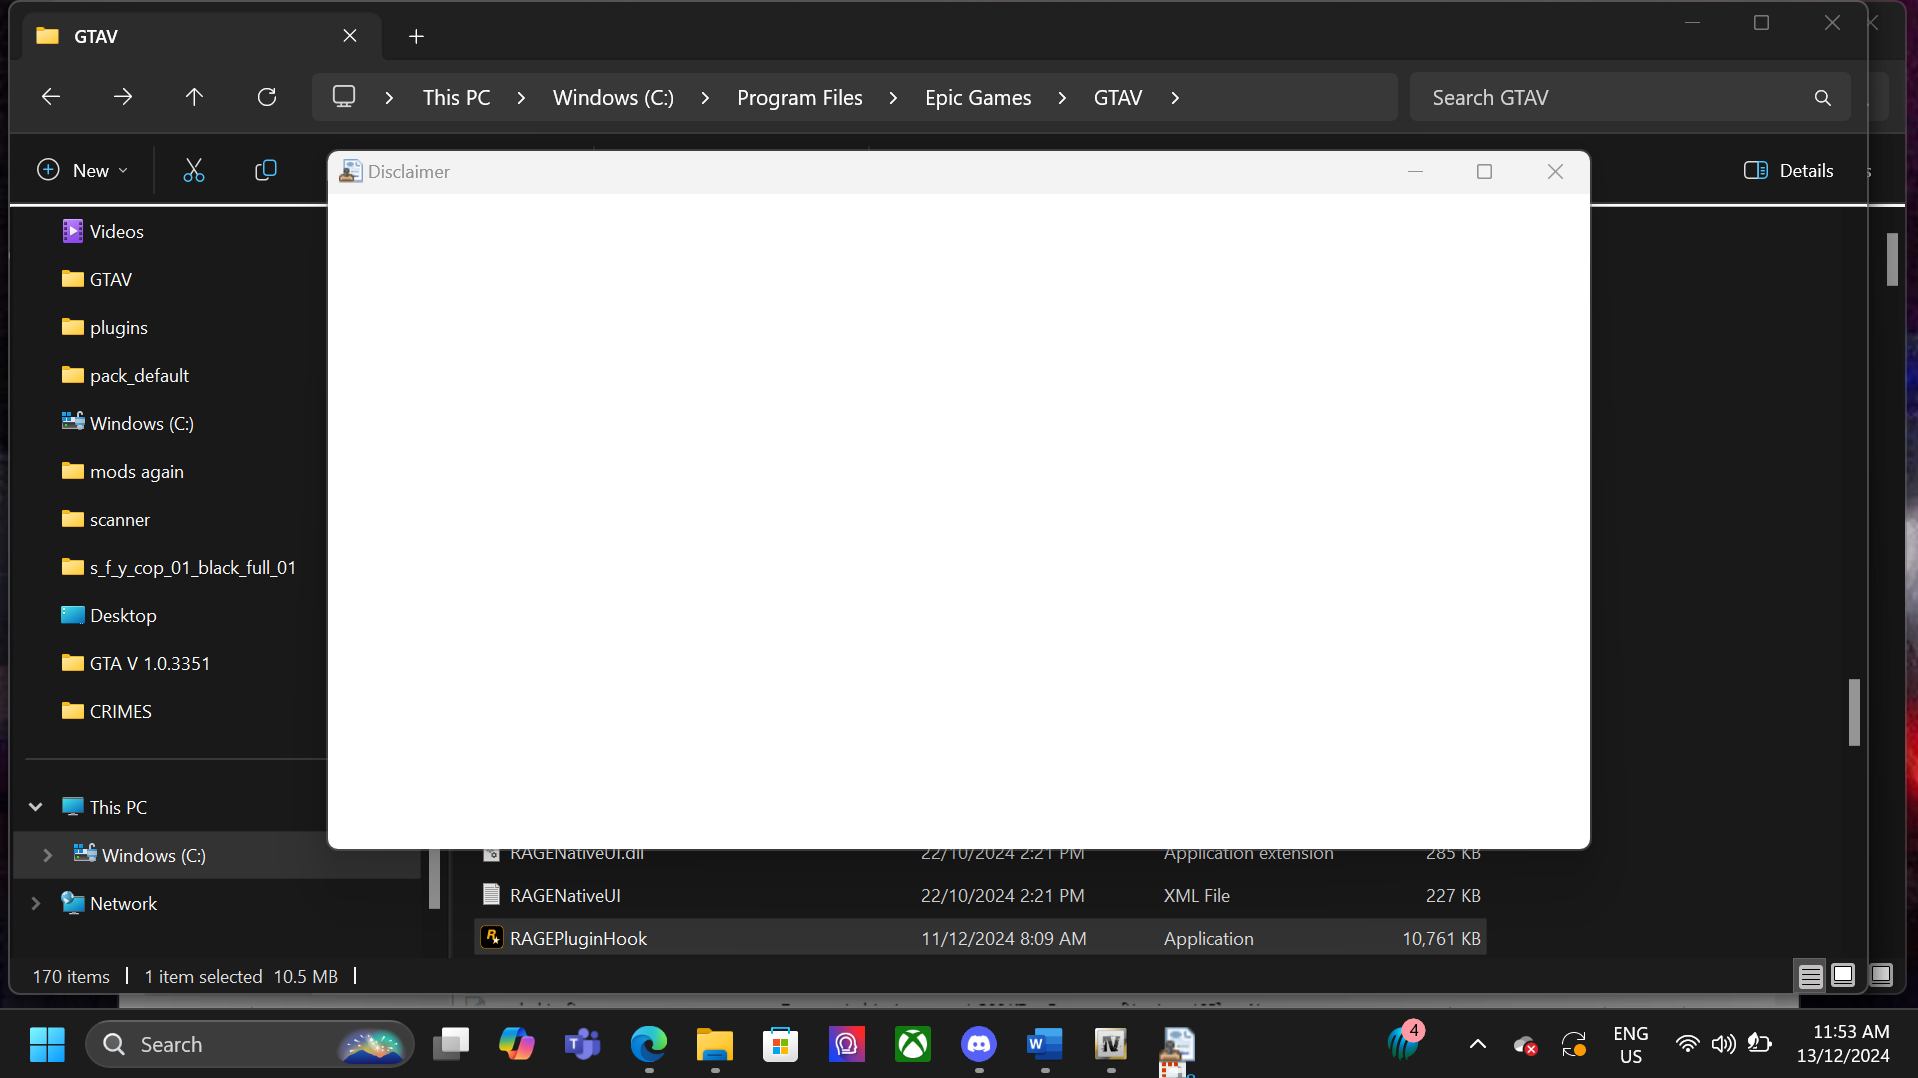1918x1078 pixels.
Task: Cut the selected item with scissors icon
Action: point(194,171)
